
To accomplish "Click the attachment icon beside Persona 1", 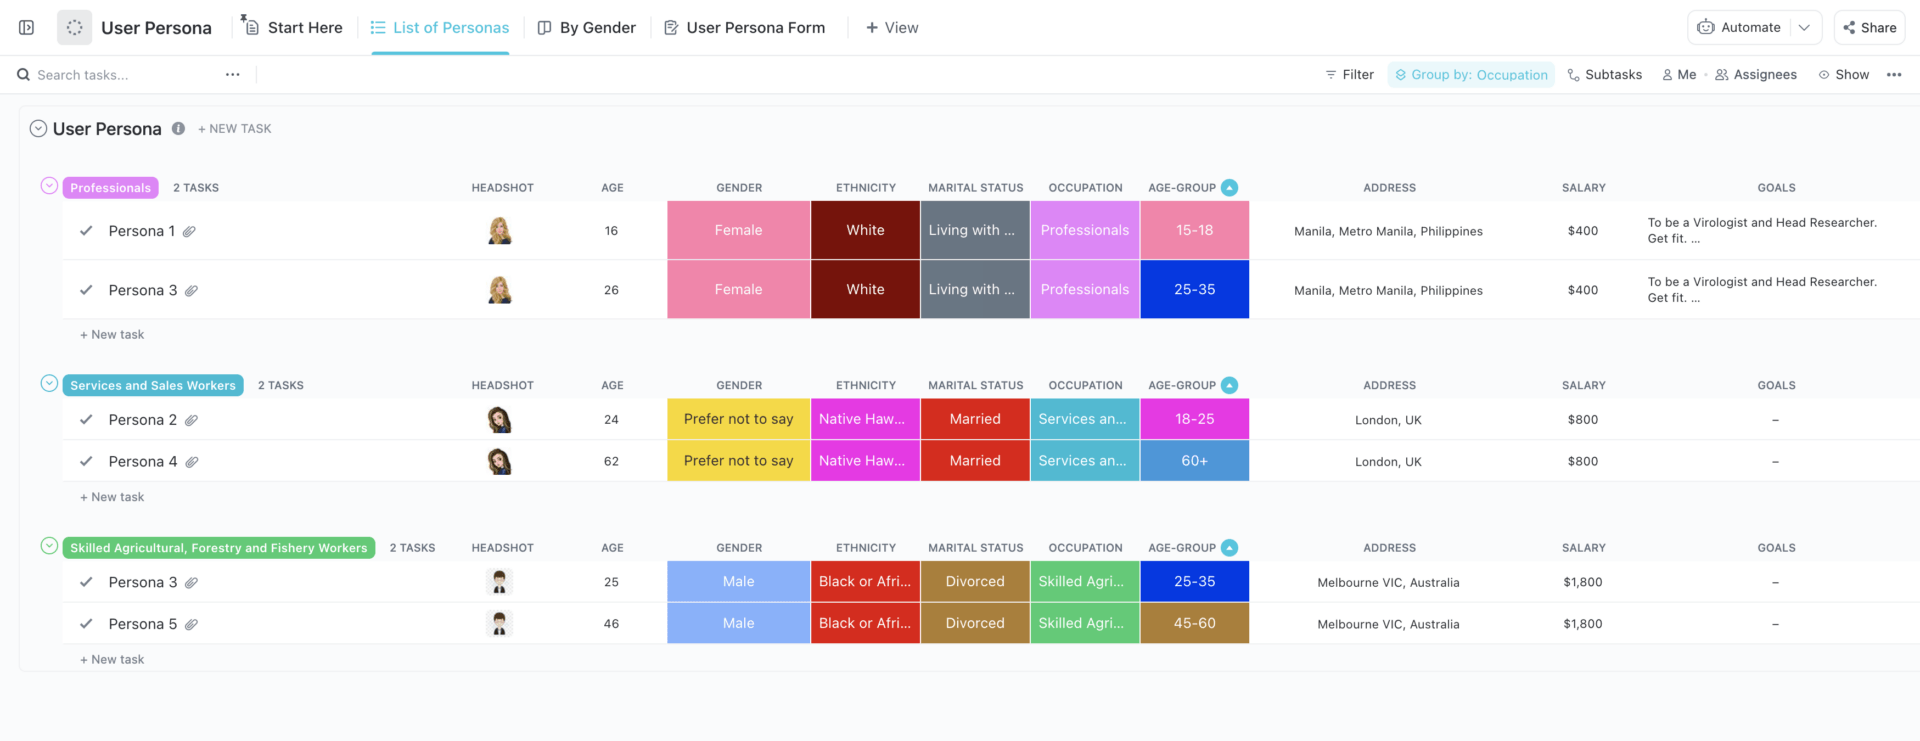I will point(189,231).
